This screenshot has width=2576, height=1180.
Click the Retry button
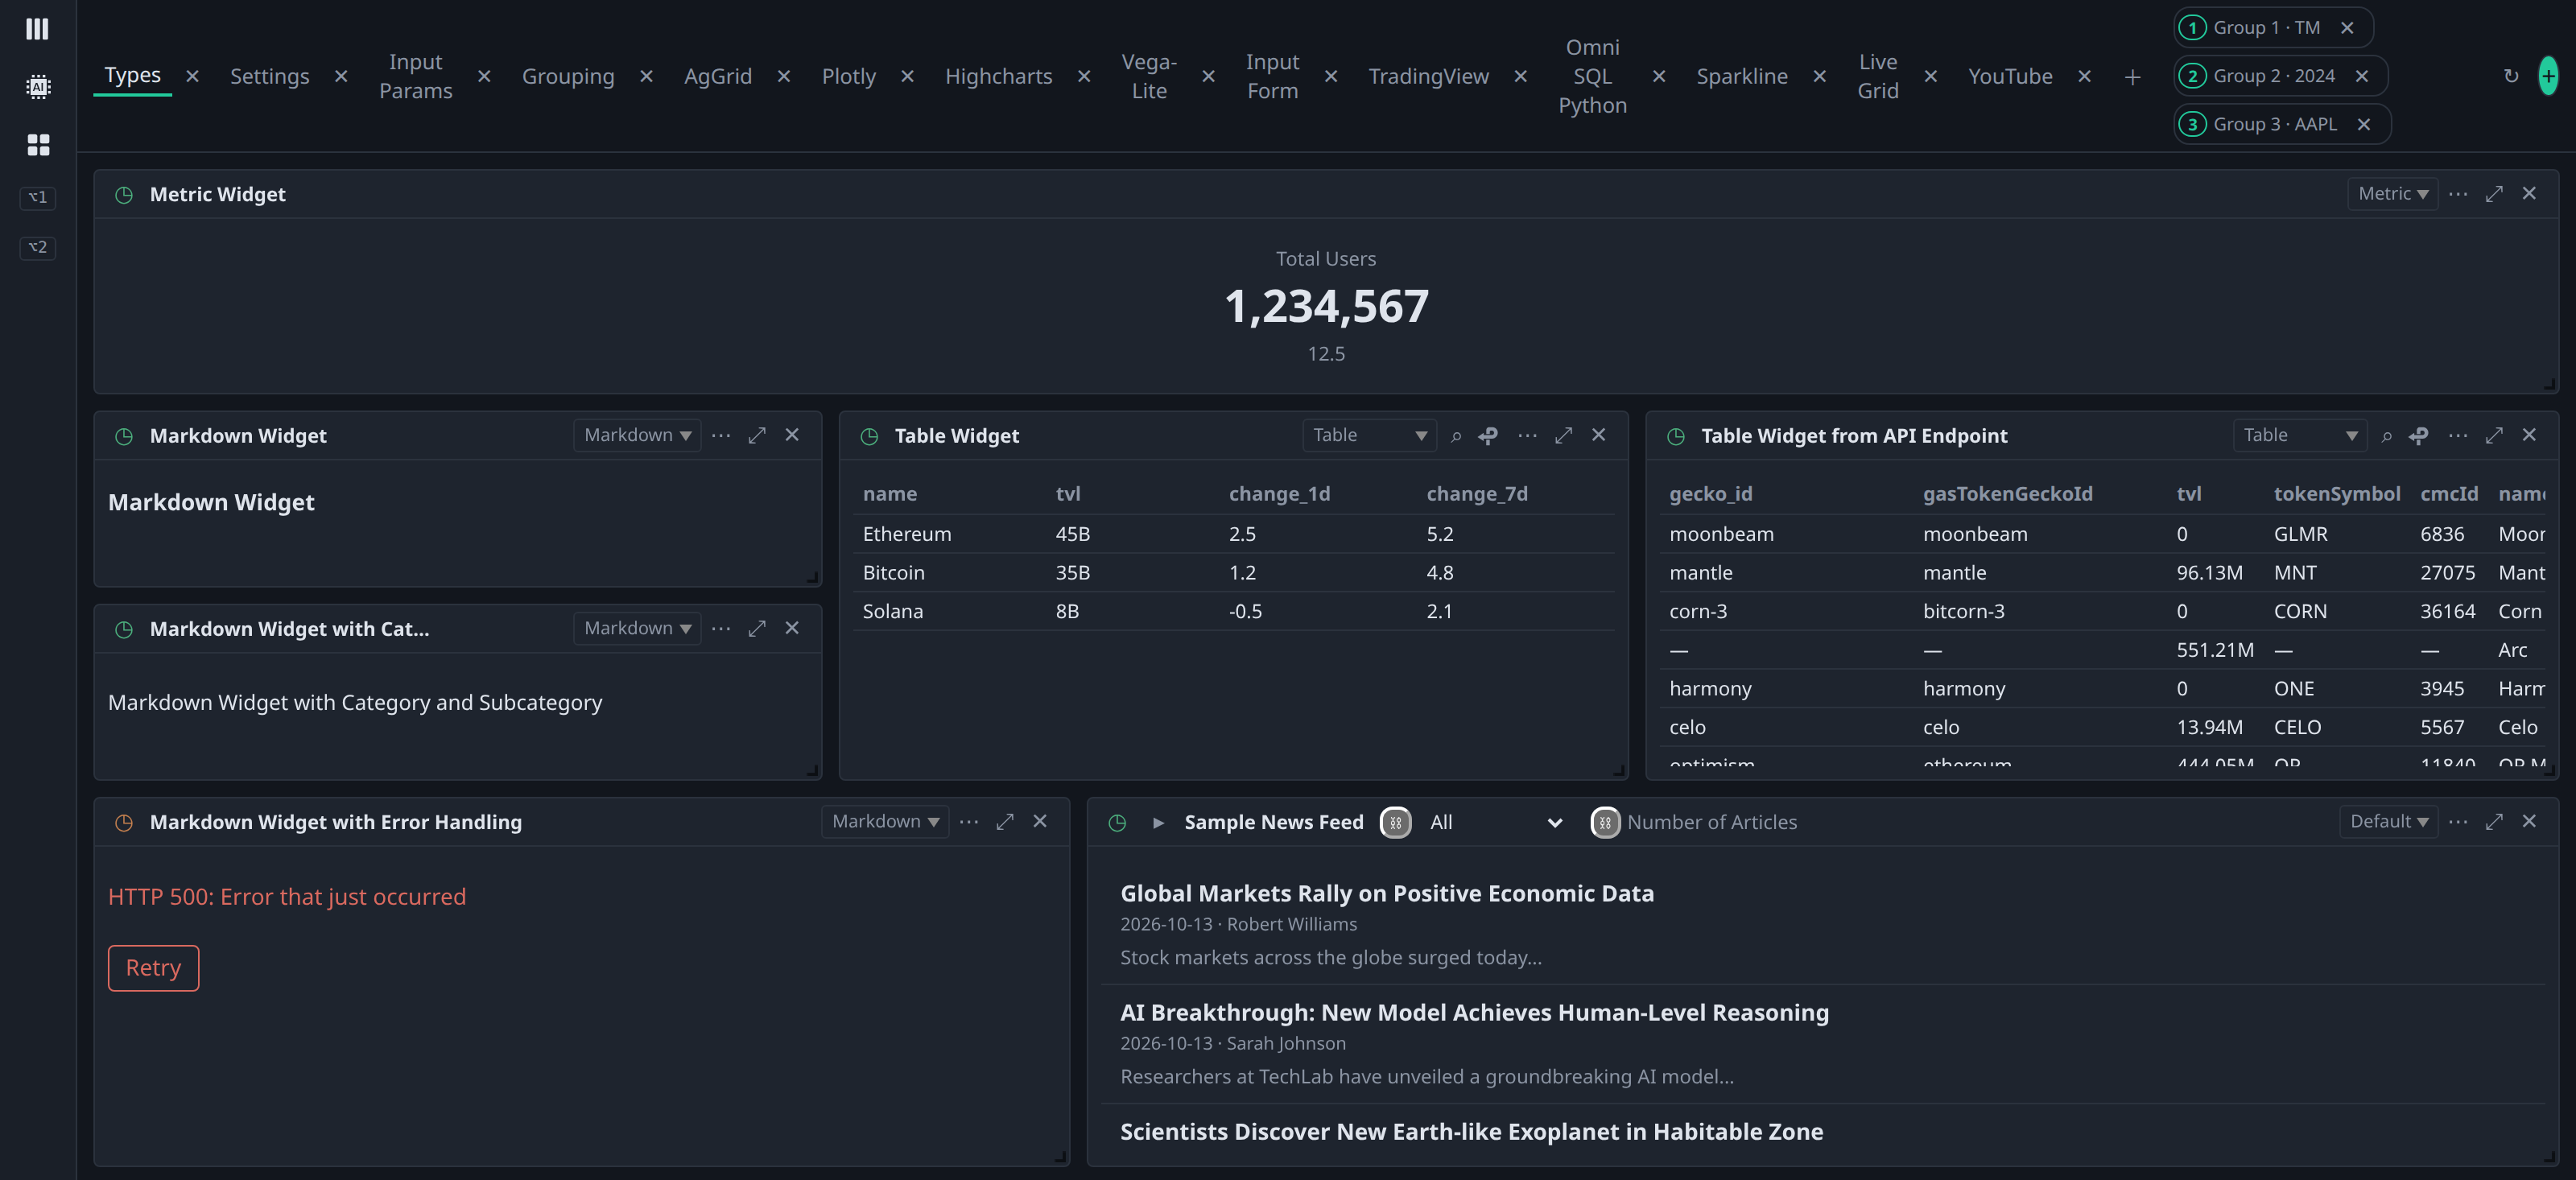tap(154, 968)
